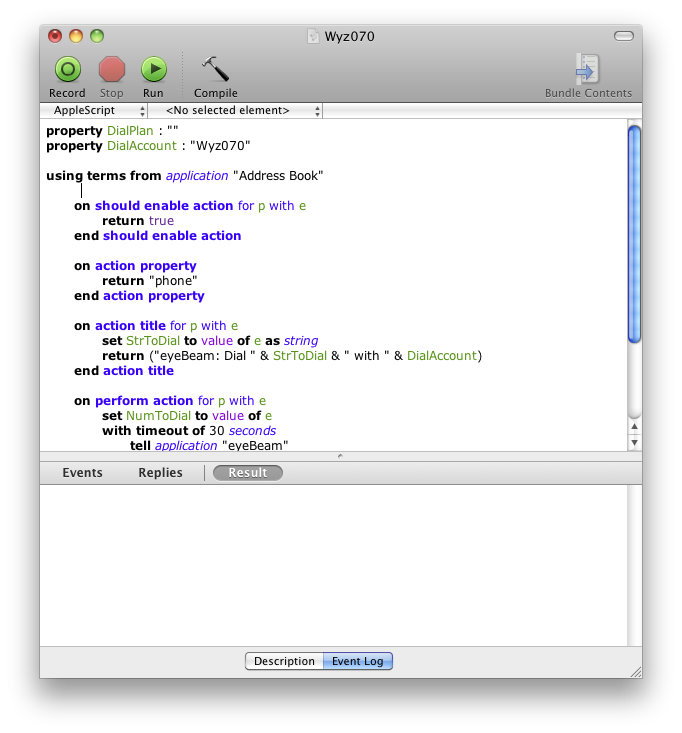
Task: Click the Wyz070 document proxy icon
Action: [x=316, y=37]
